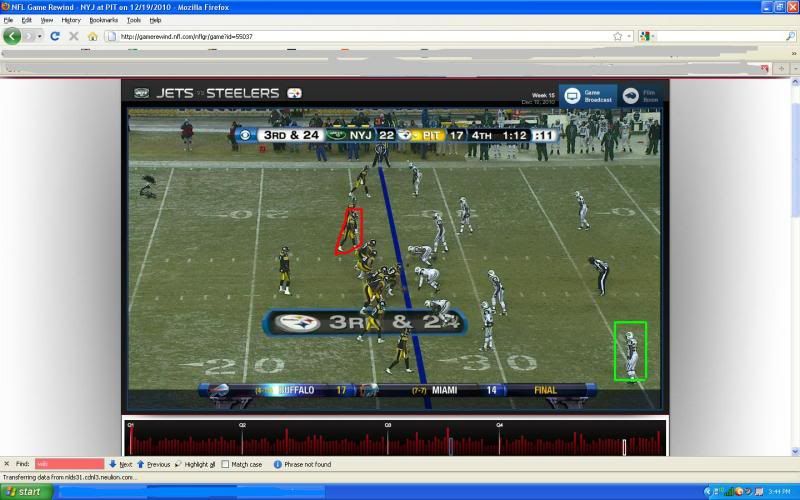Click the page identity icon in address bar
800x500 pixels.
pyautogui.click(x=112, y=36)
